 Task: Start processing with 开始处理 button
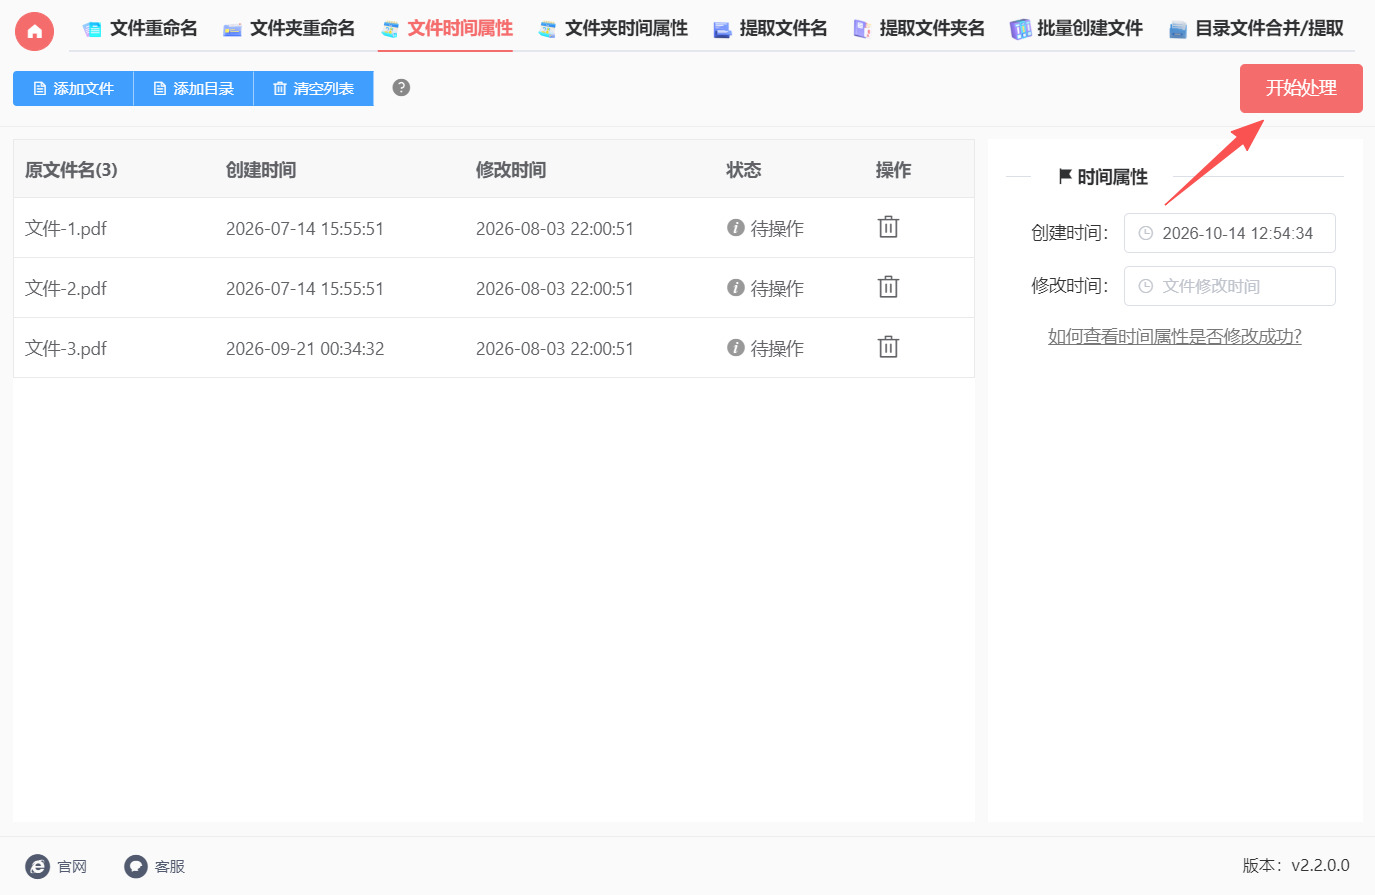(1301, 88)
